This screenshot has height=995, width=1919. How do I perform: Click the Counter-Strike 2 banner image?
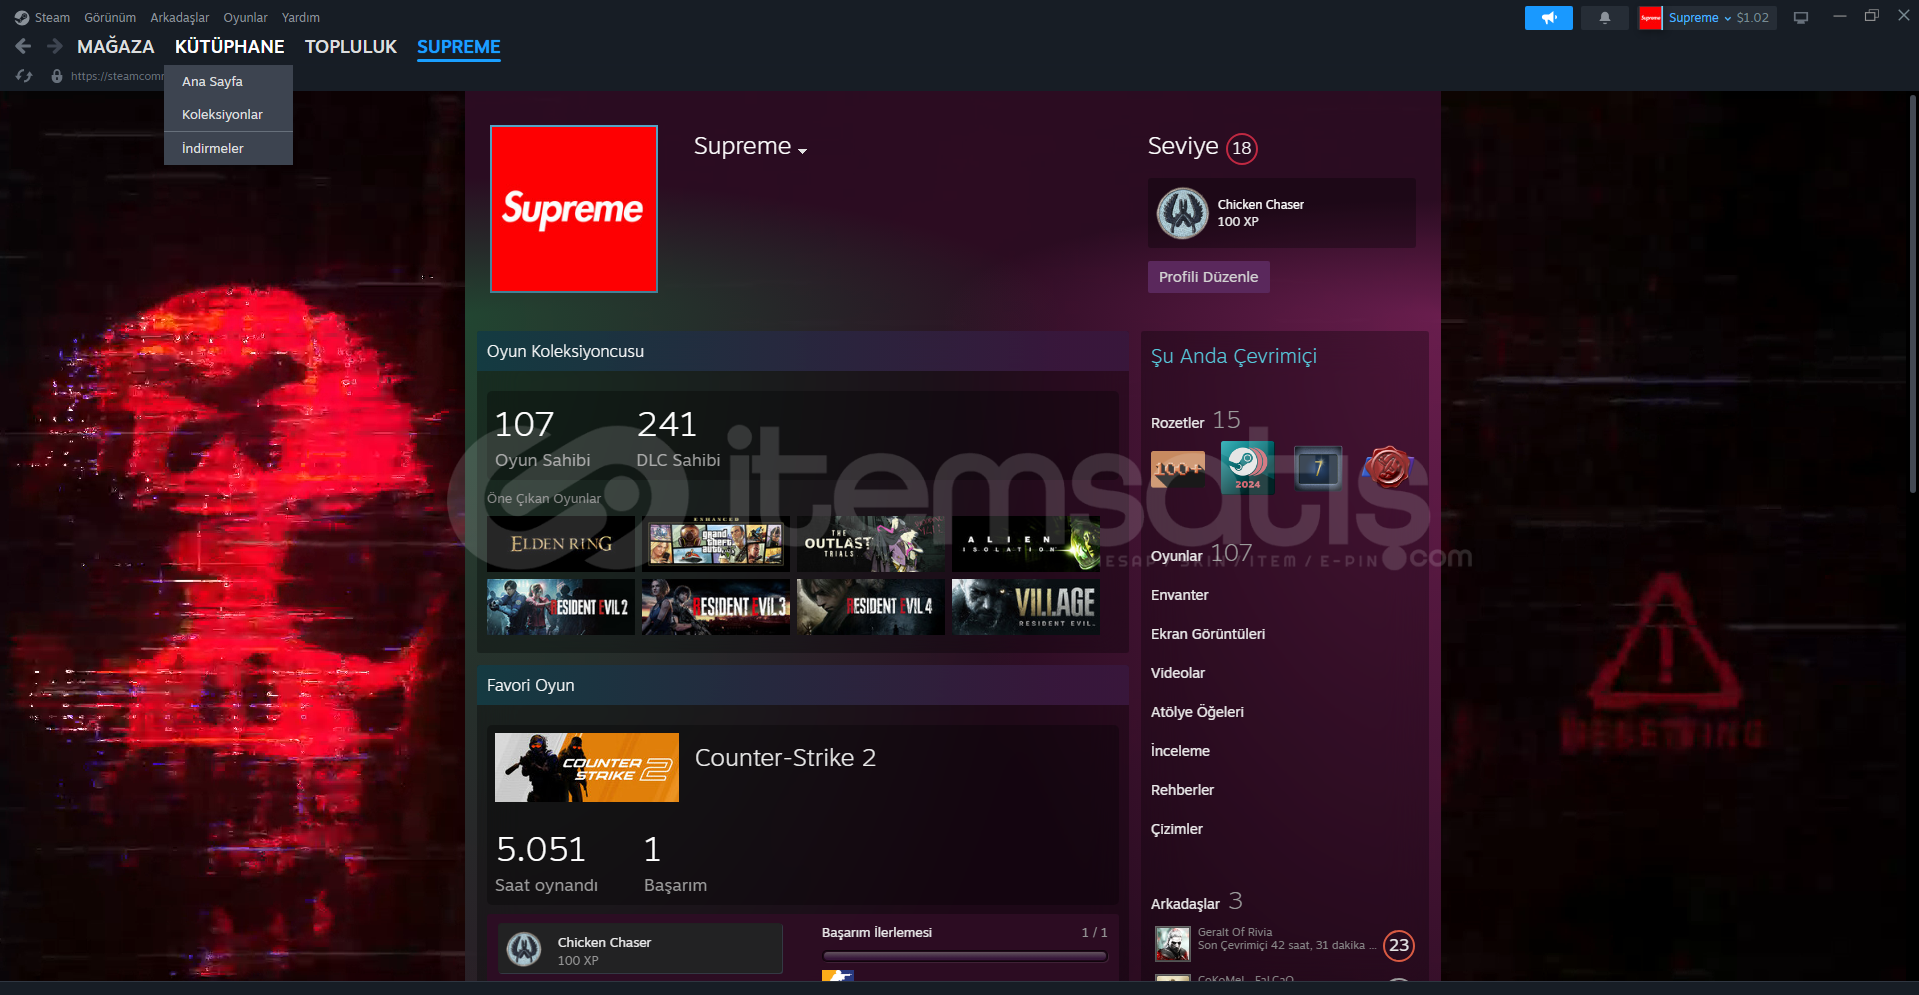(x=587, y=768)
